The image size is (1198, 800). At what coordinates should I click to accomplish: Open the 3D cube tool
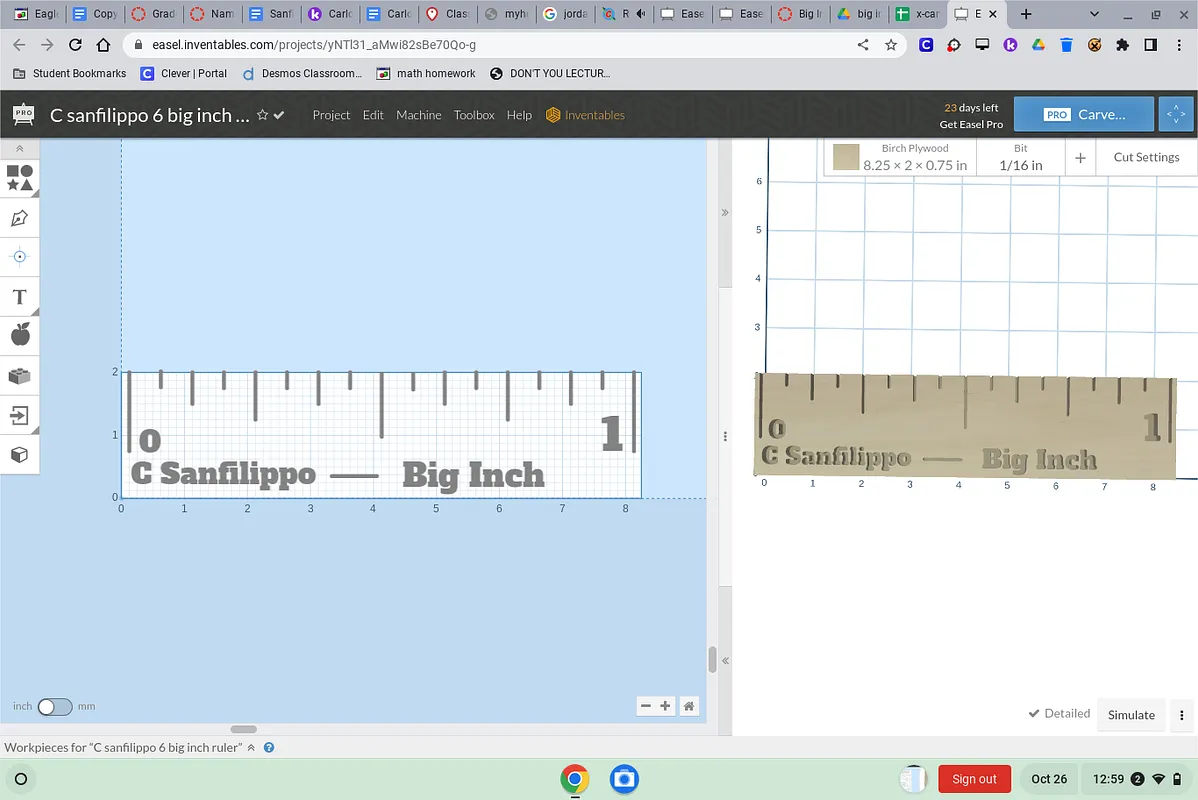20,455
